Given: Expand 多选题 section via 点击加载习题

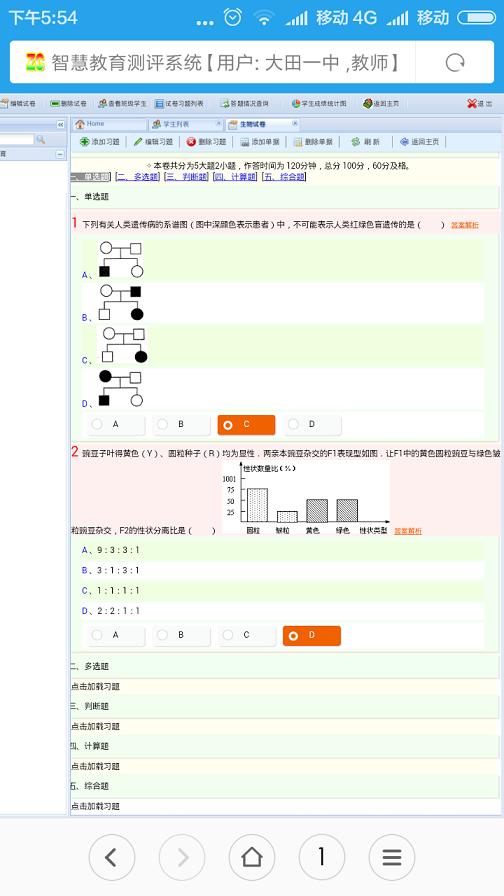Looking at the screenshot, I should pyautogui.click(x=95, y=687).
